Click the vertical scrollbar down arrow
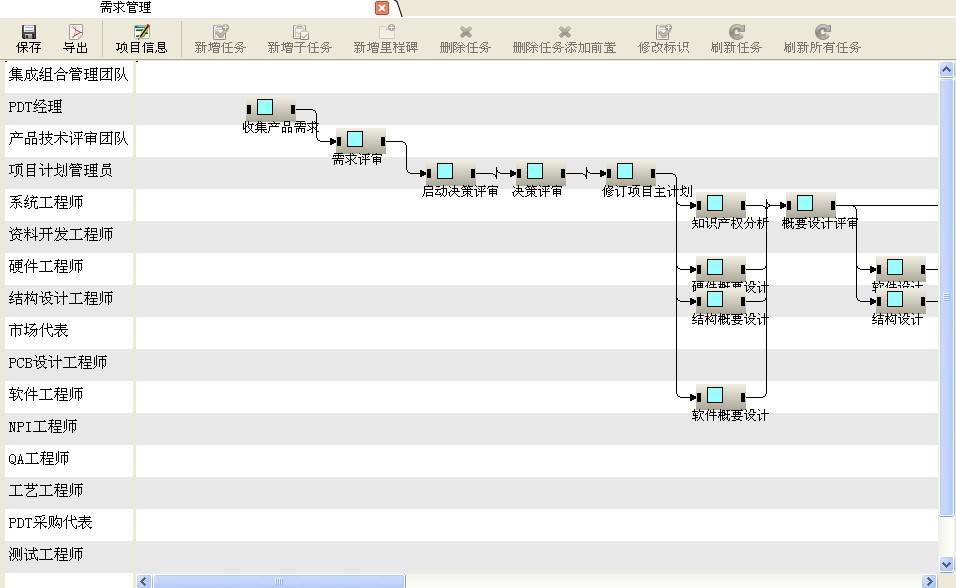This screenshot has width=956, height=588. click(946, 564)
